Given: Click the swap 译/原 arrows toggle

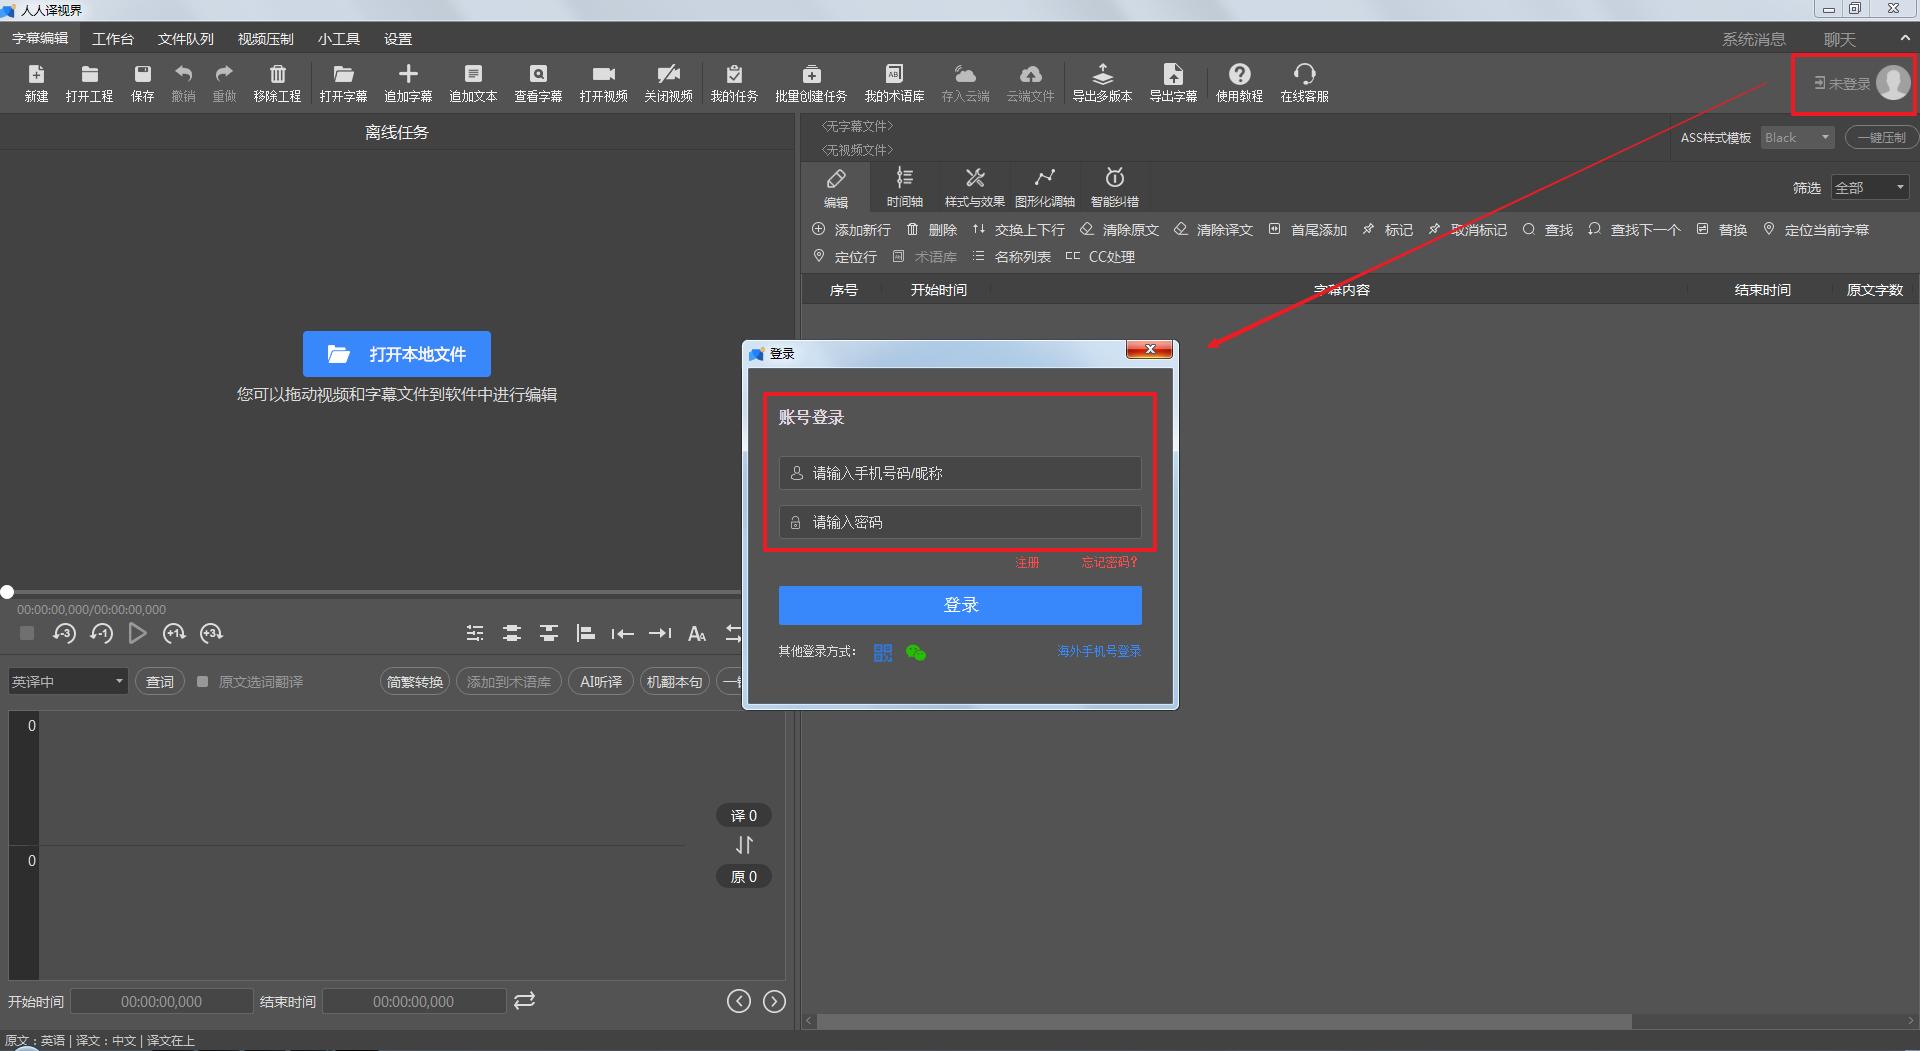Looking at the screenshot, I should coord(744,845).
